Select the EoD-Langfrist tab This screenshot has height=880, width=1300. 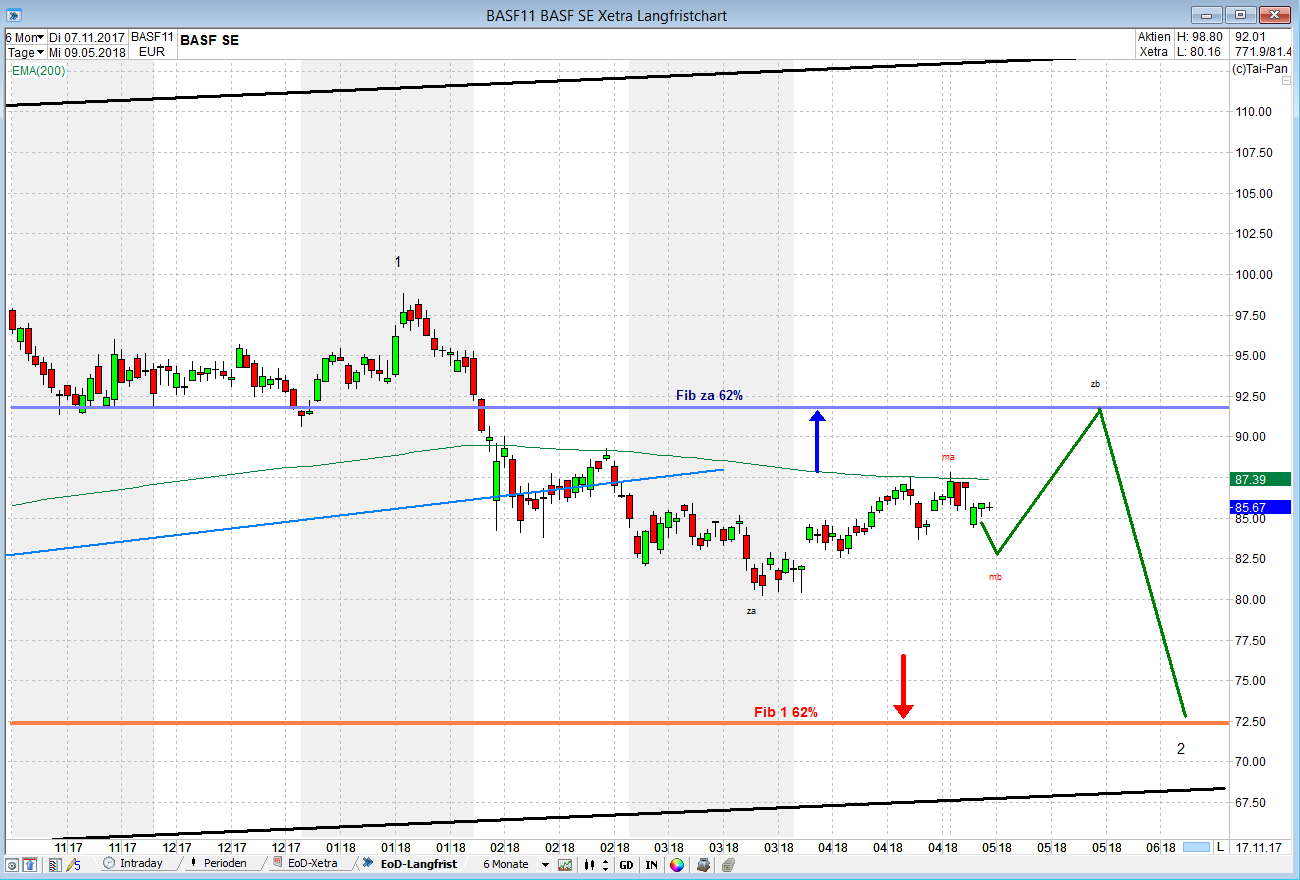click(411, 863)
